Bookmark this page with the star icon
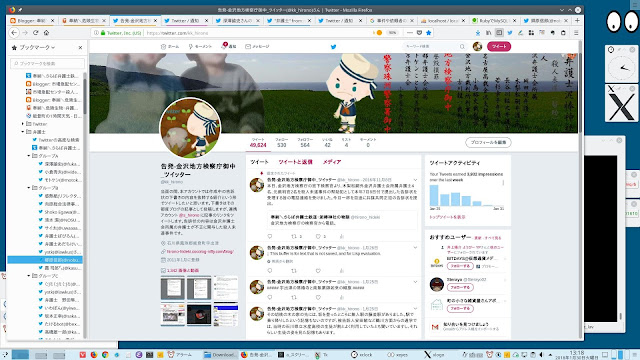Viewport: 640px width, 360px height. click(429, 33)
